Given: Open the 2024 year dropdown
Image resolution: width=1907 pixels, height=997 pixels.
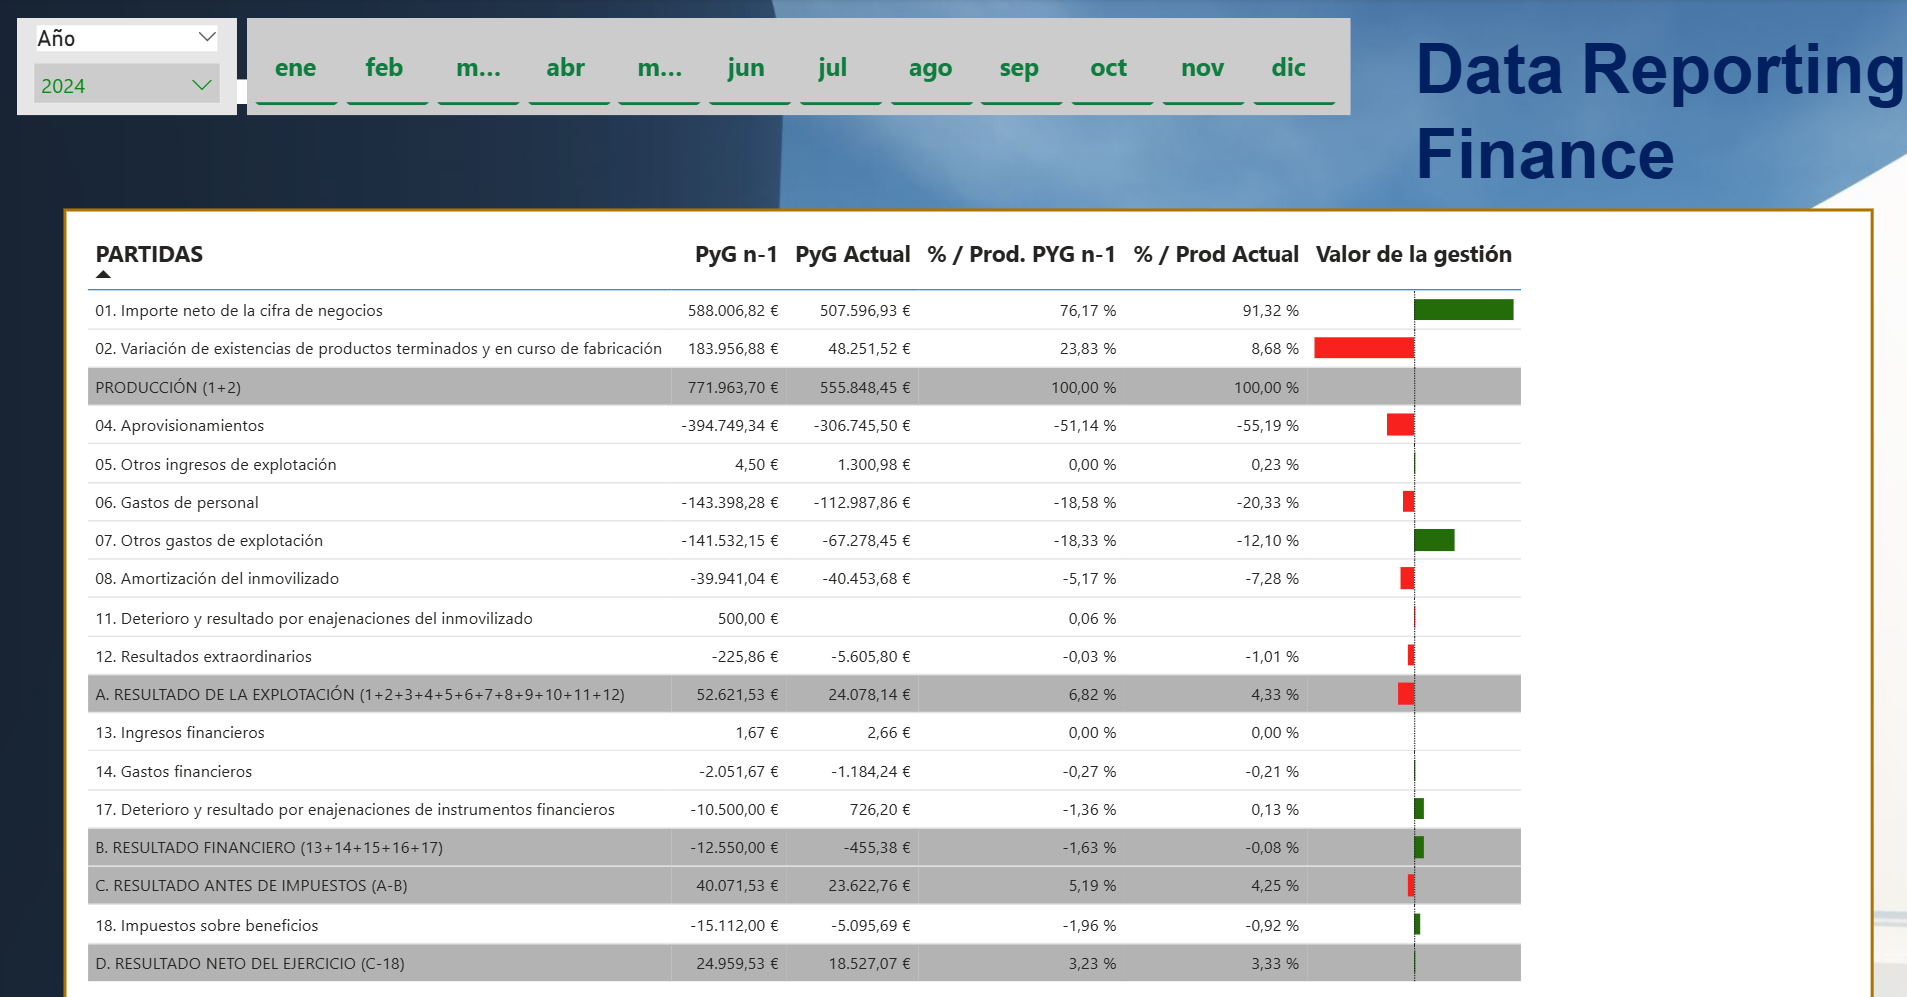Looking at the screenshot, I should pyautogui.click(x=126, y=85).
